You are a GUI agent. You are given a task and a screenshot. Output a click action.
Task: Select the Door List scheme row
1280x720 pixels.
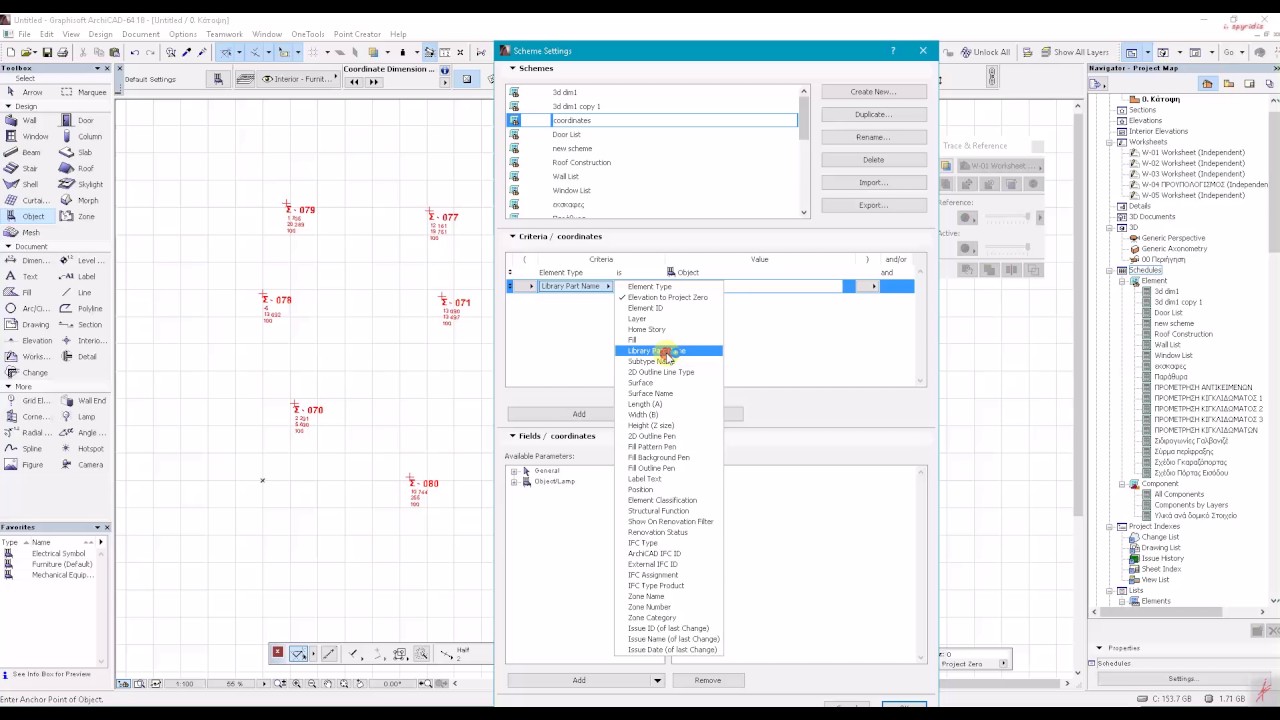[652, 134]
